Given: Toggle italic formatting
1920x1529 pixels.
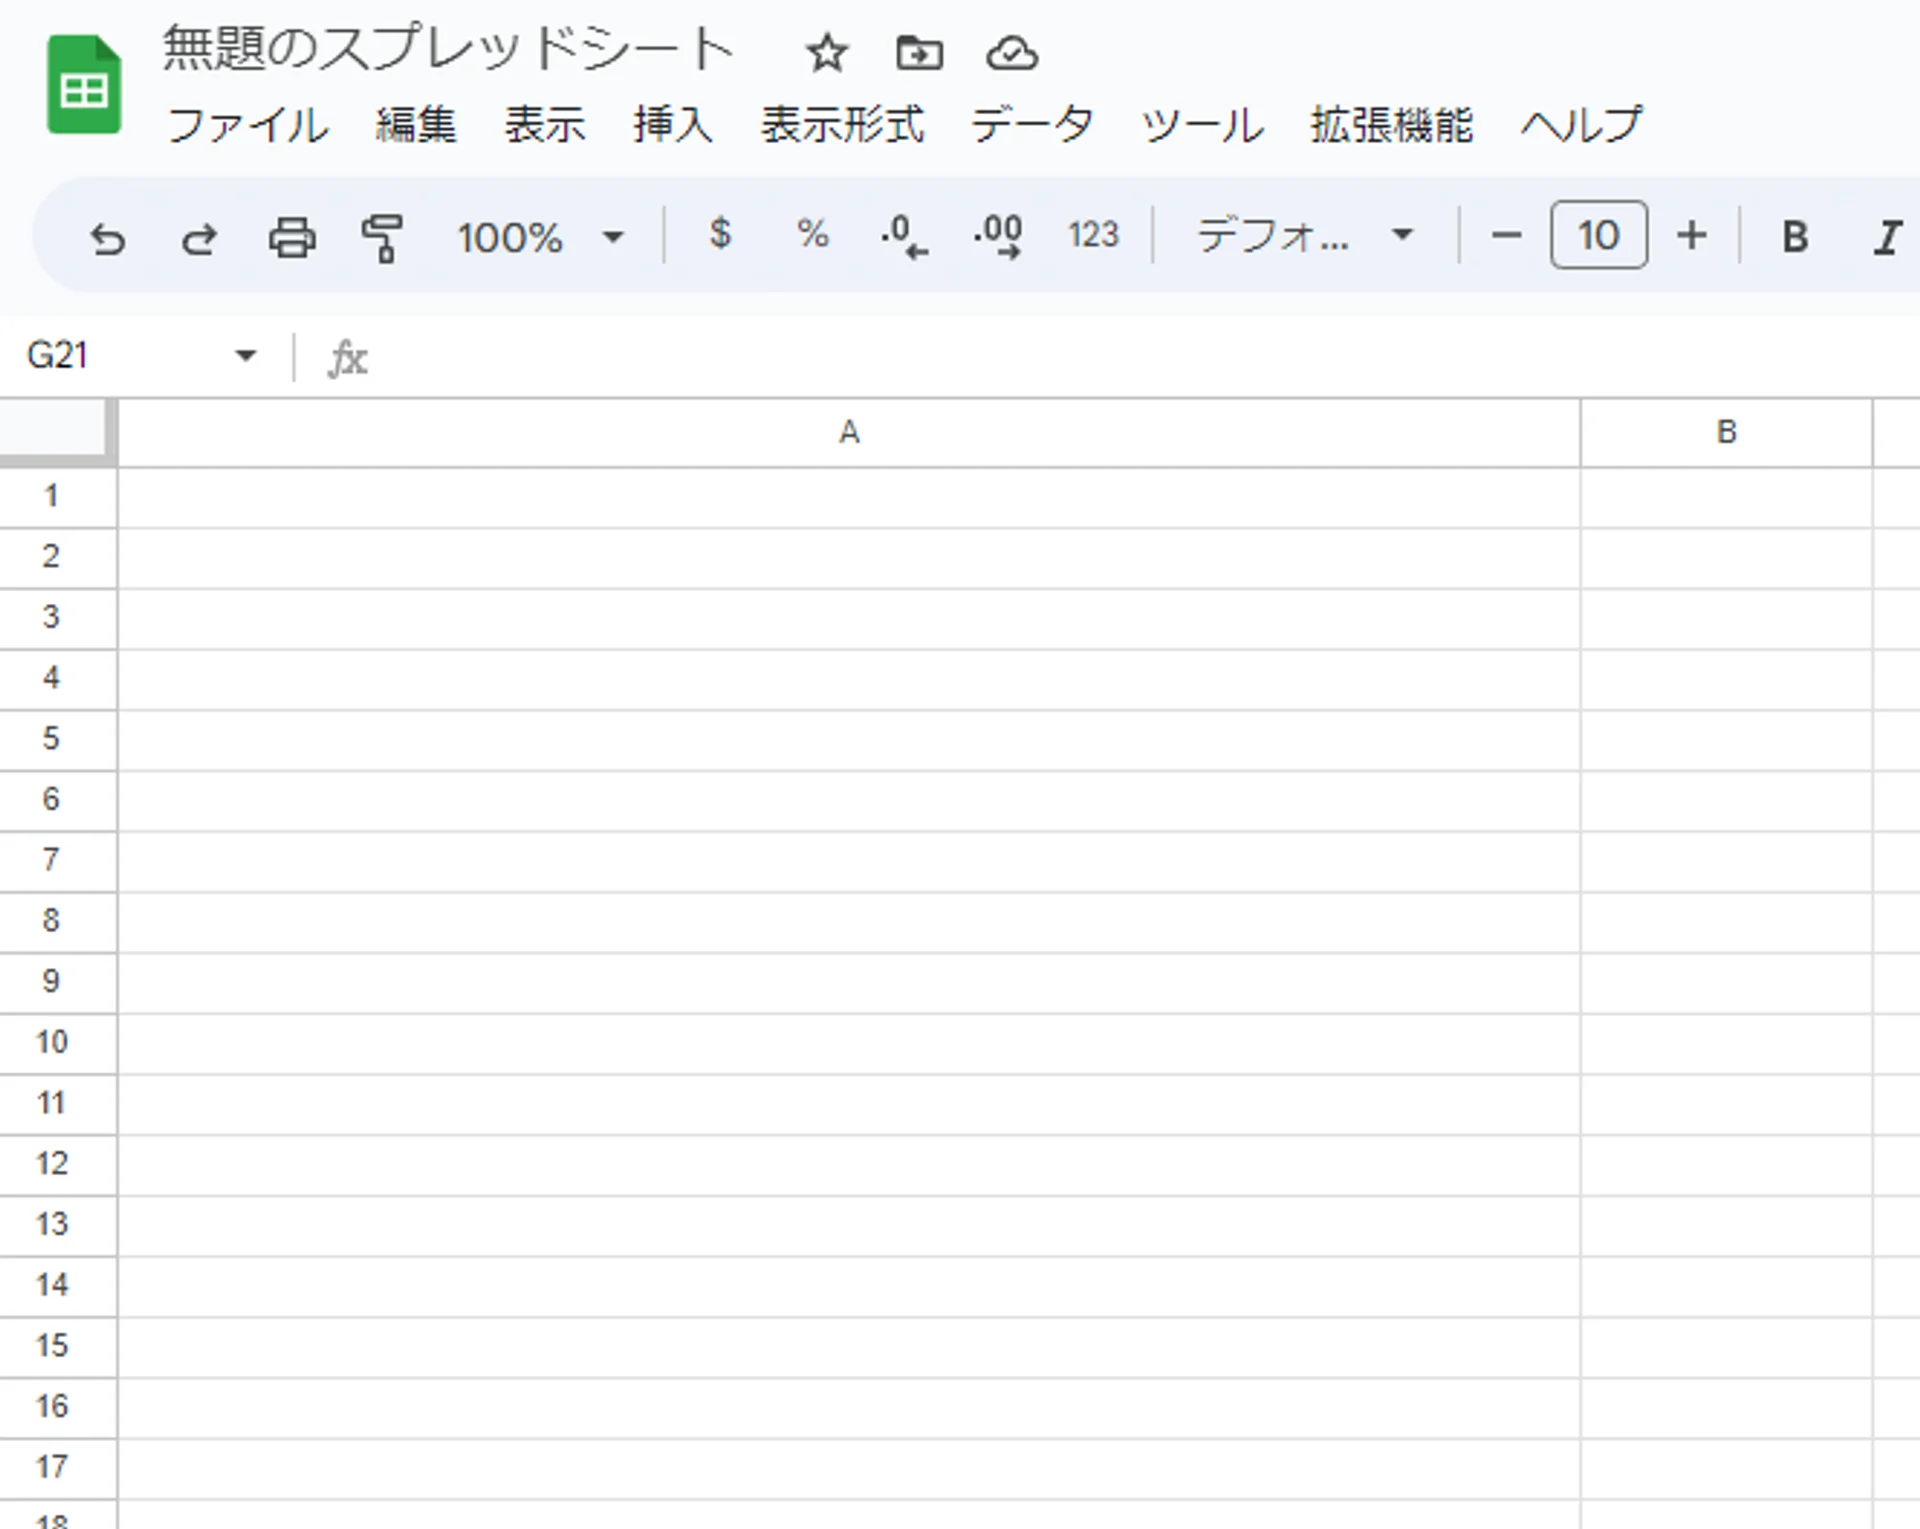Looking at the screenshot, I should point(1886,237).
